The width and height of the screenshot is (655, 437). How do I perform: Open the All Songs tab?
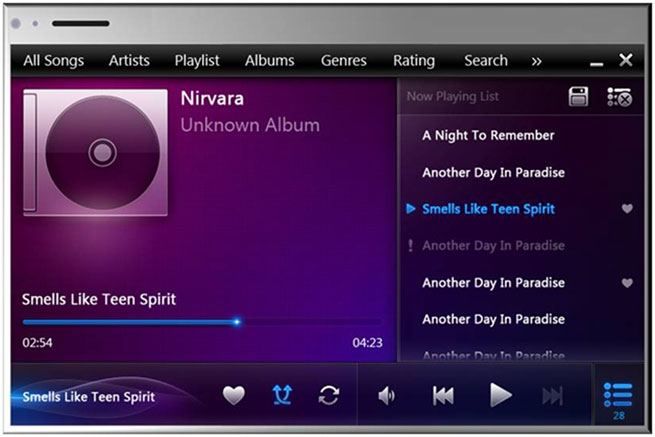(53, 61)
